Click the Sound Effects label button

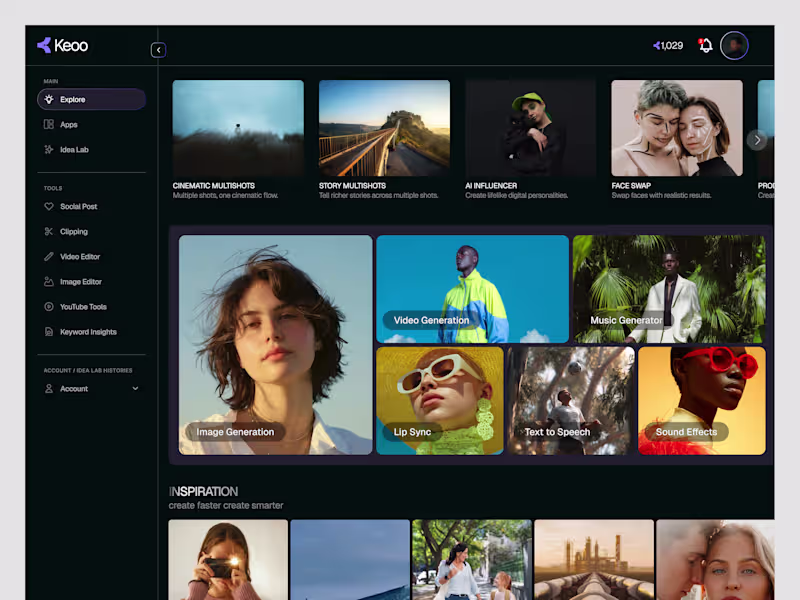686,432
